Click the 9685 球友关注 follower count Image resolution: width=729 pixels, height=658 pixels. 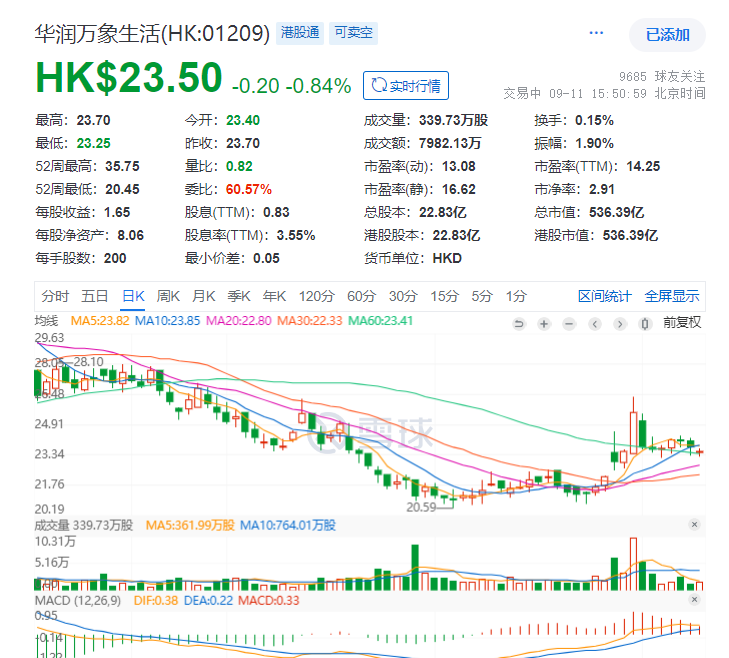coord(662,76)
